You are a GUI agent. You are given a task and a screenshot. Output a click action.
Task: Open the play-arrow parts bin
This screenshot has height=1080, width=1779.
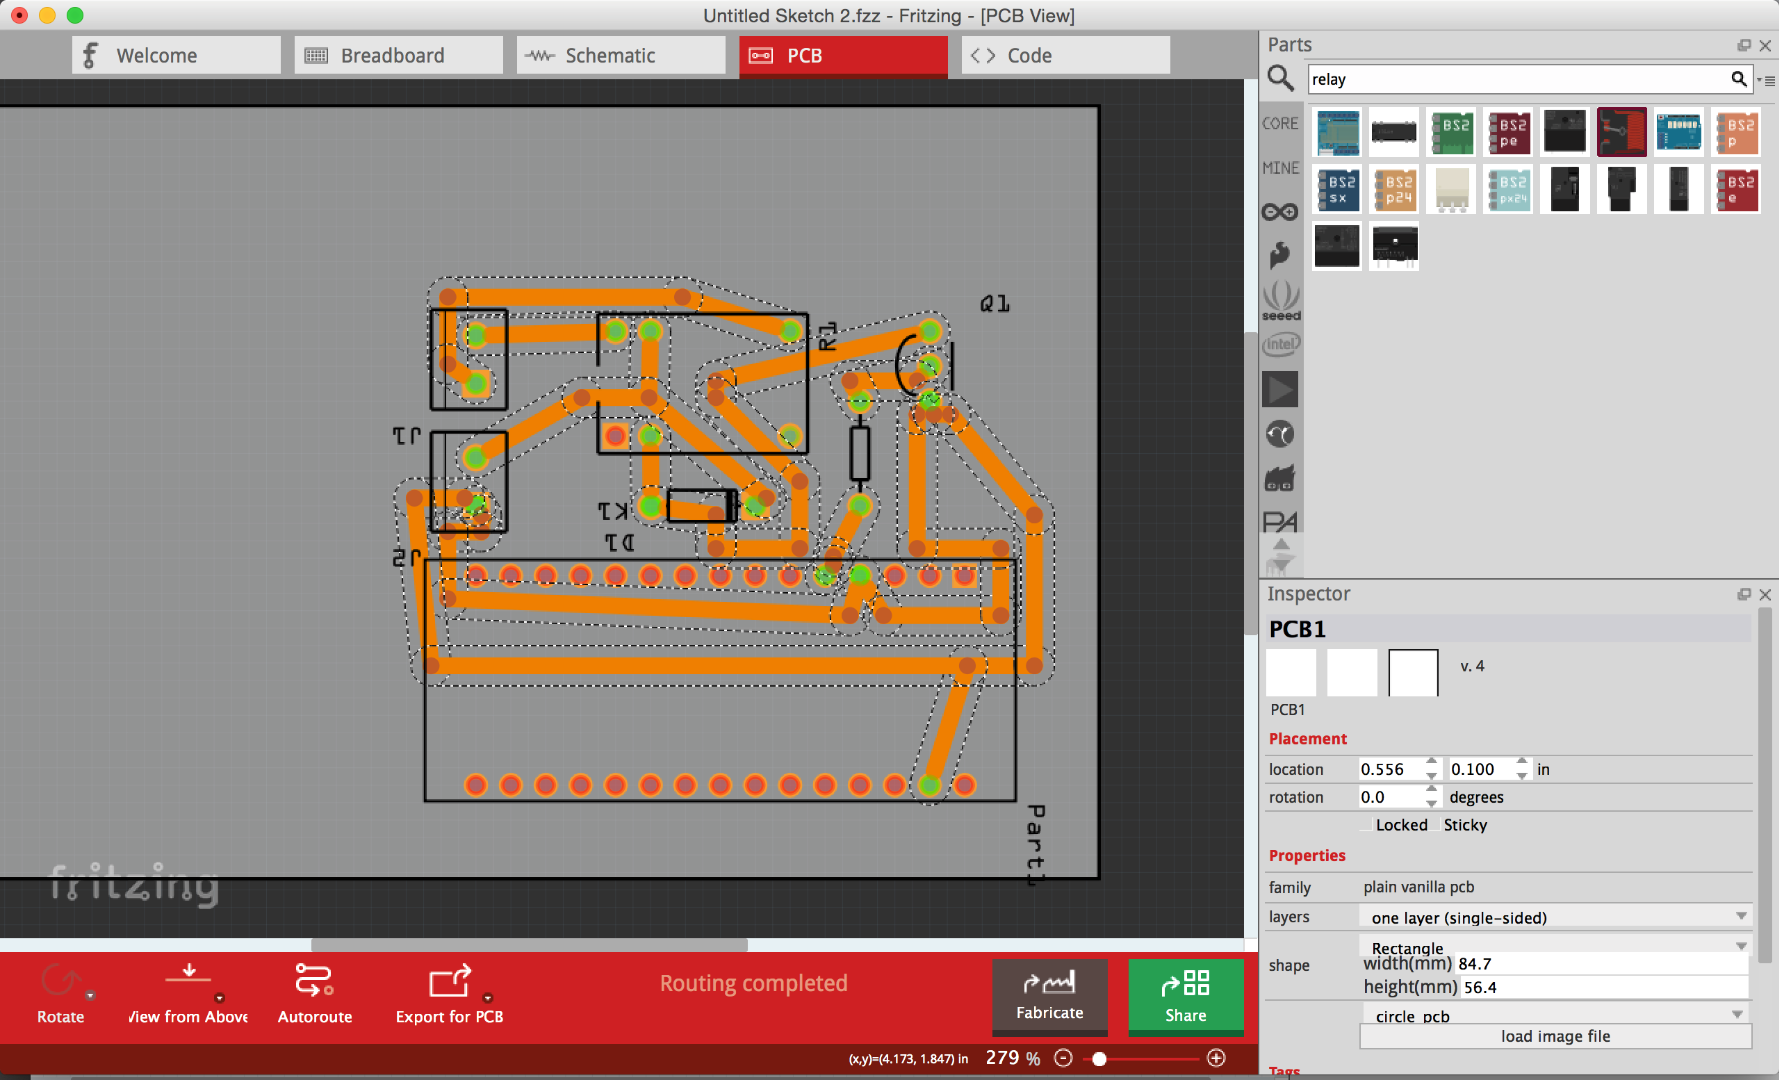[x=1280, y=389]
